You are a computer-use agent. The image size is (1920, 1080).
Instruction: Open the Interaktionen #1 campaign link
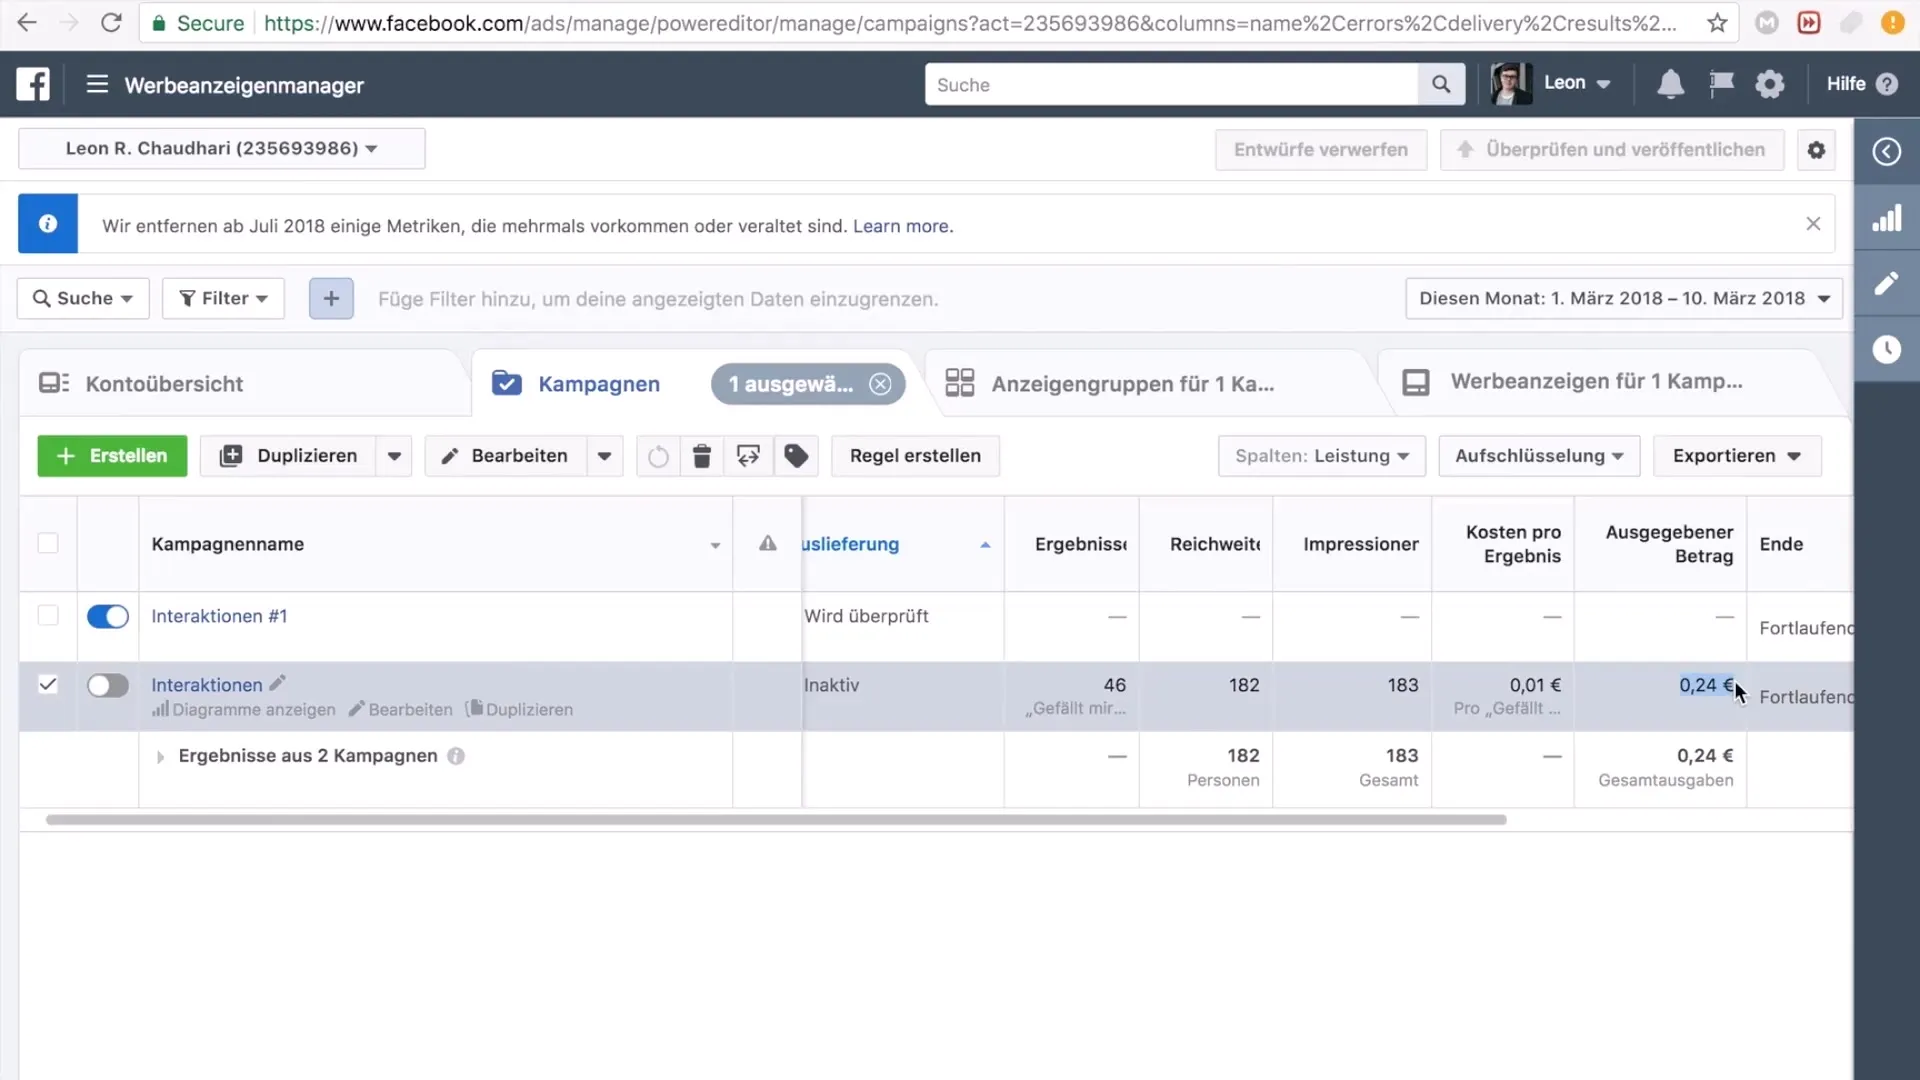coord(219,616)
